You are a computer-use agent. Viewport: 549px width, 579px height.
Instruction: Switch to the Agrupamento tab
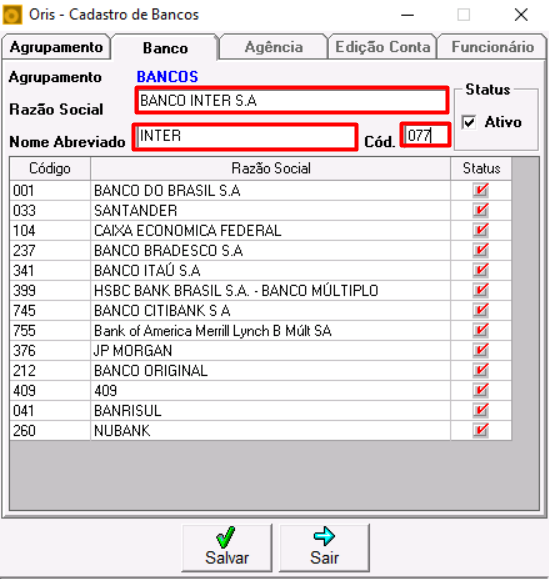tap(56, 47)
